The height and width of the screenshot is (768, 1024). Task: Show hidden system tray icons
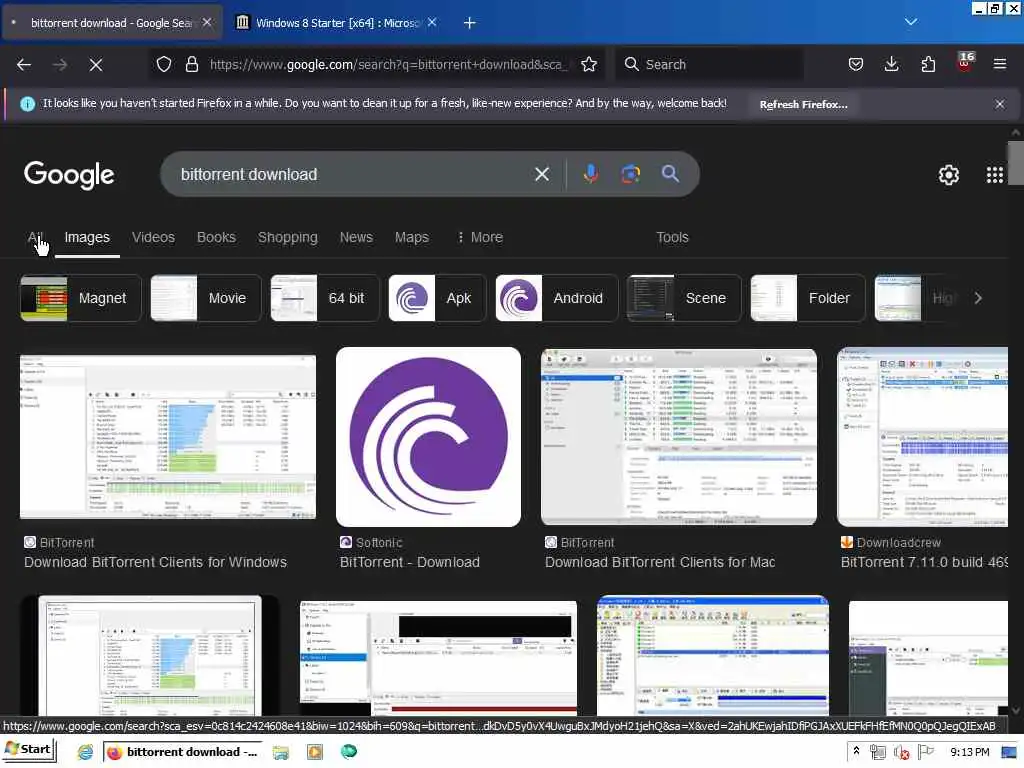(x=856, y=752)
